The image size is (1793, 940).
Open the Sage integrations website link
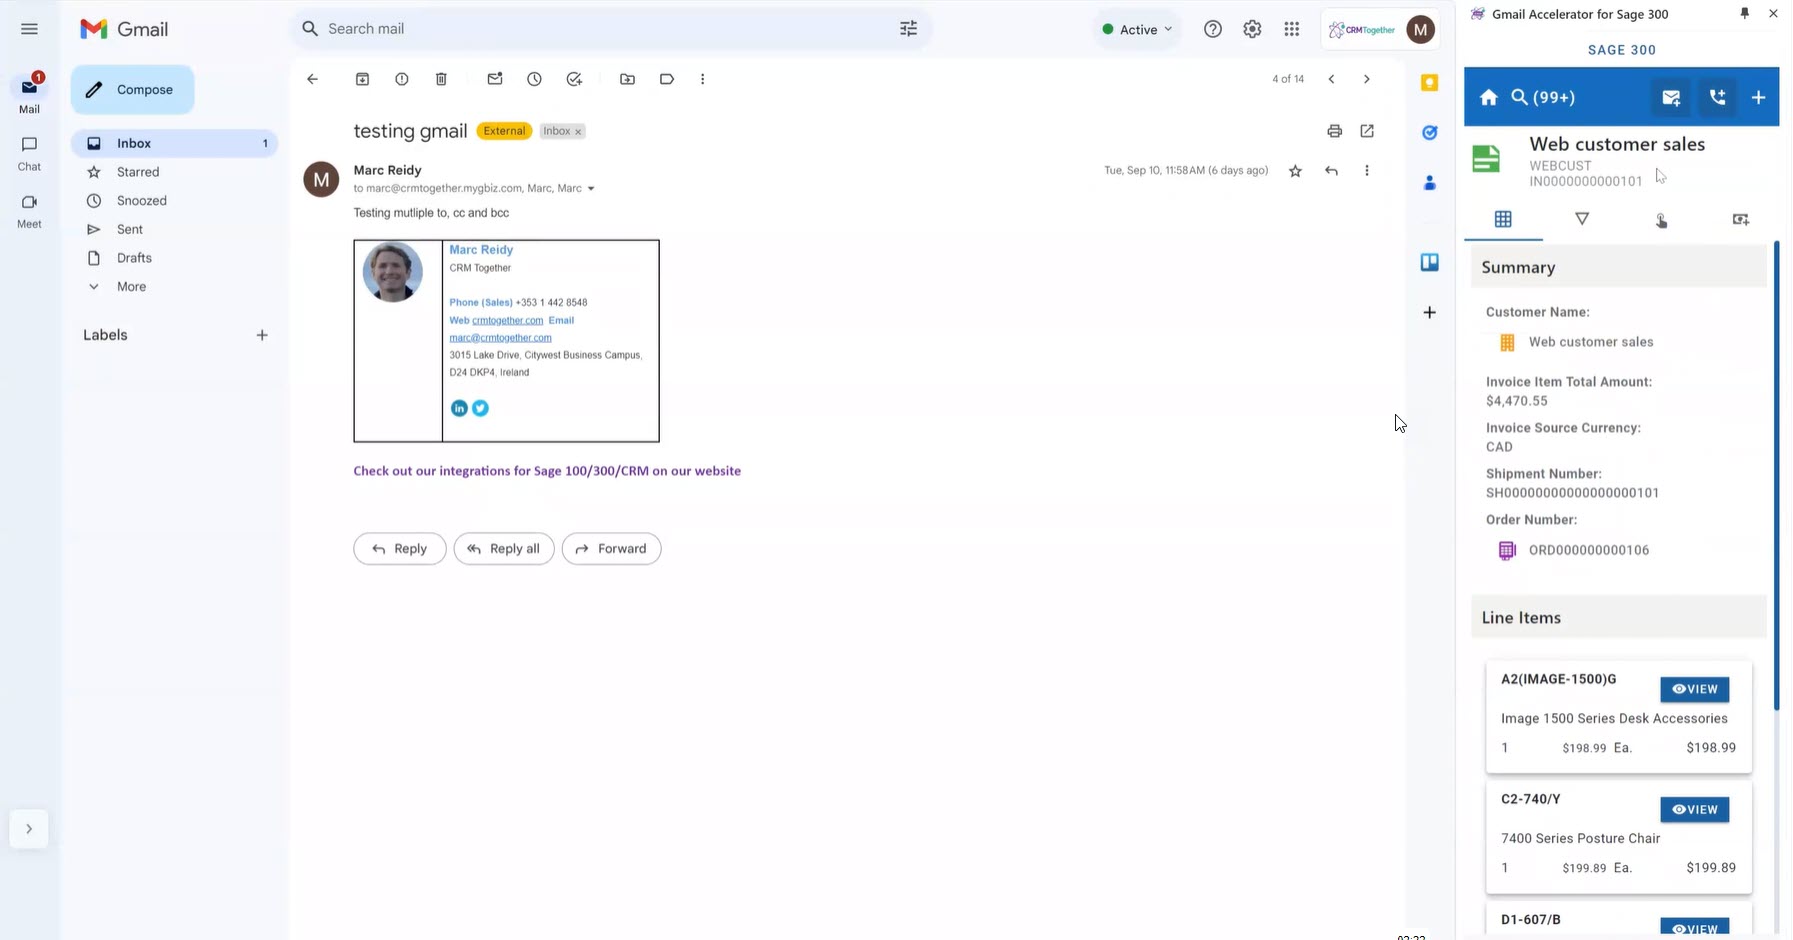(x=547, y=471)
